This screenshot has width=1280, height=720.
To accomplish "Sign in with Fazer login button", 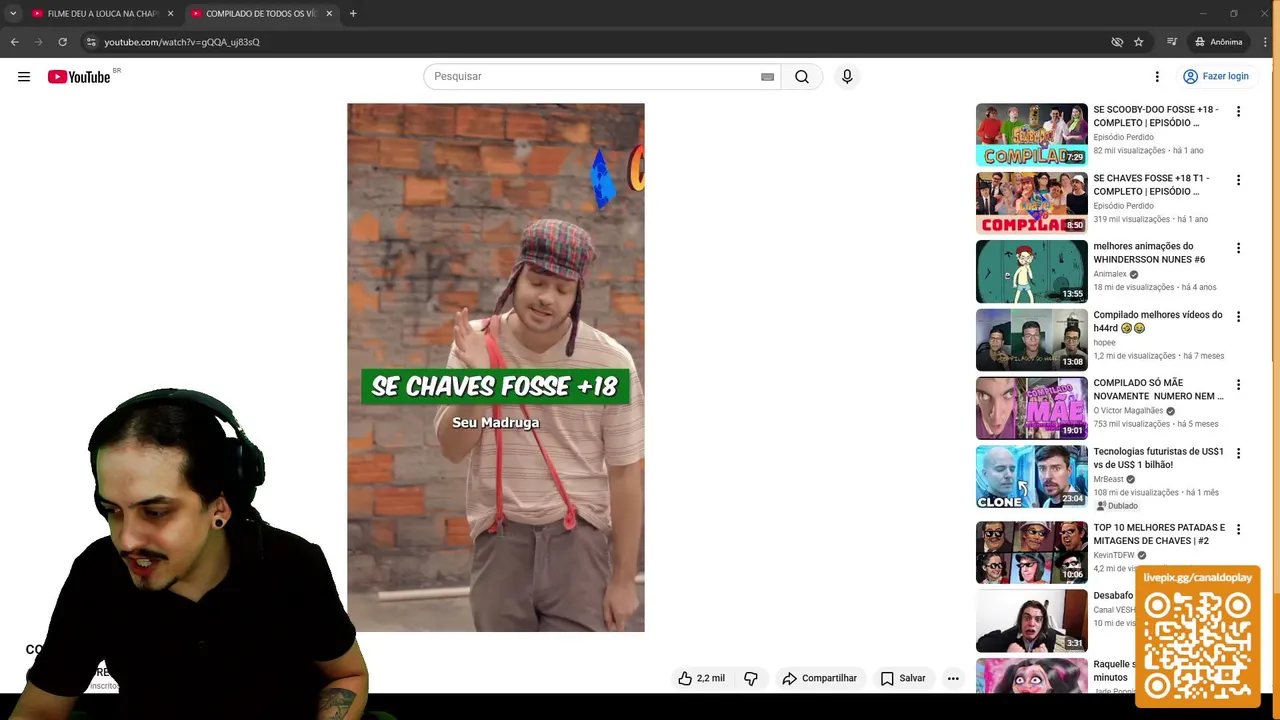I will coord(1216,76).
